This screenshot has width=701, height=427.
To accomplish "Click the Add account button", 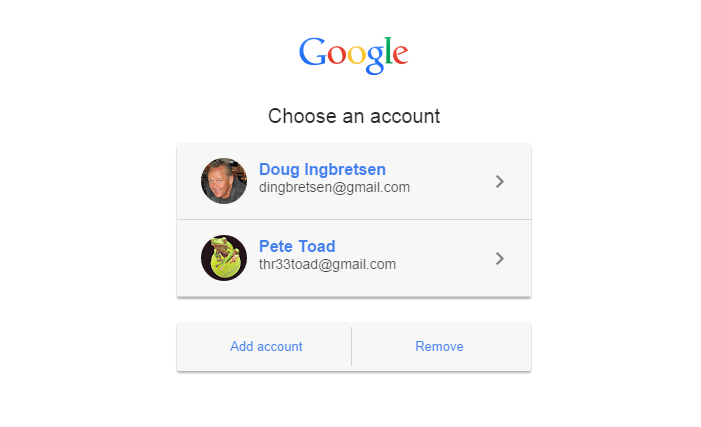I will point(264,347).
